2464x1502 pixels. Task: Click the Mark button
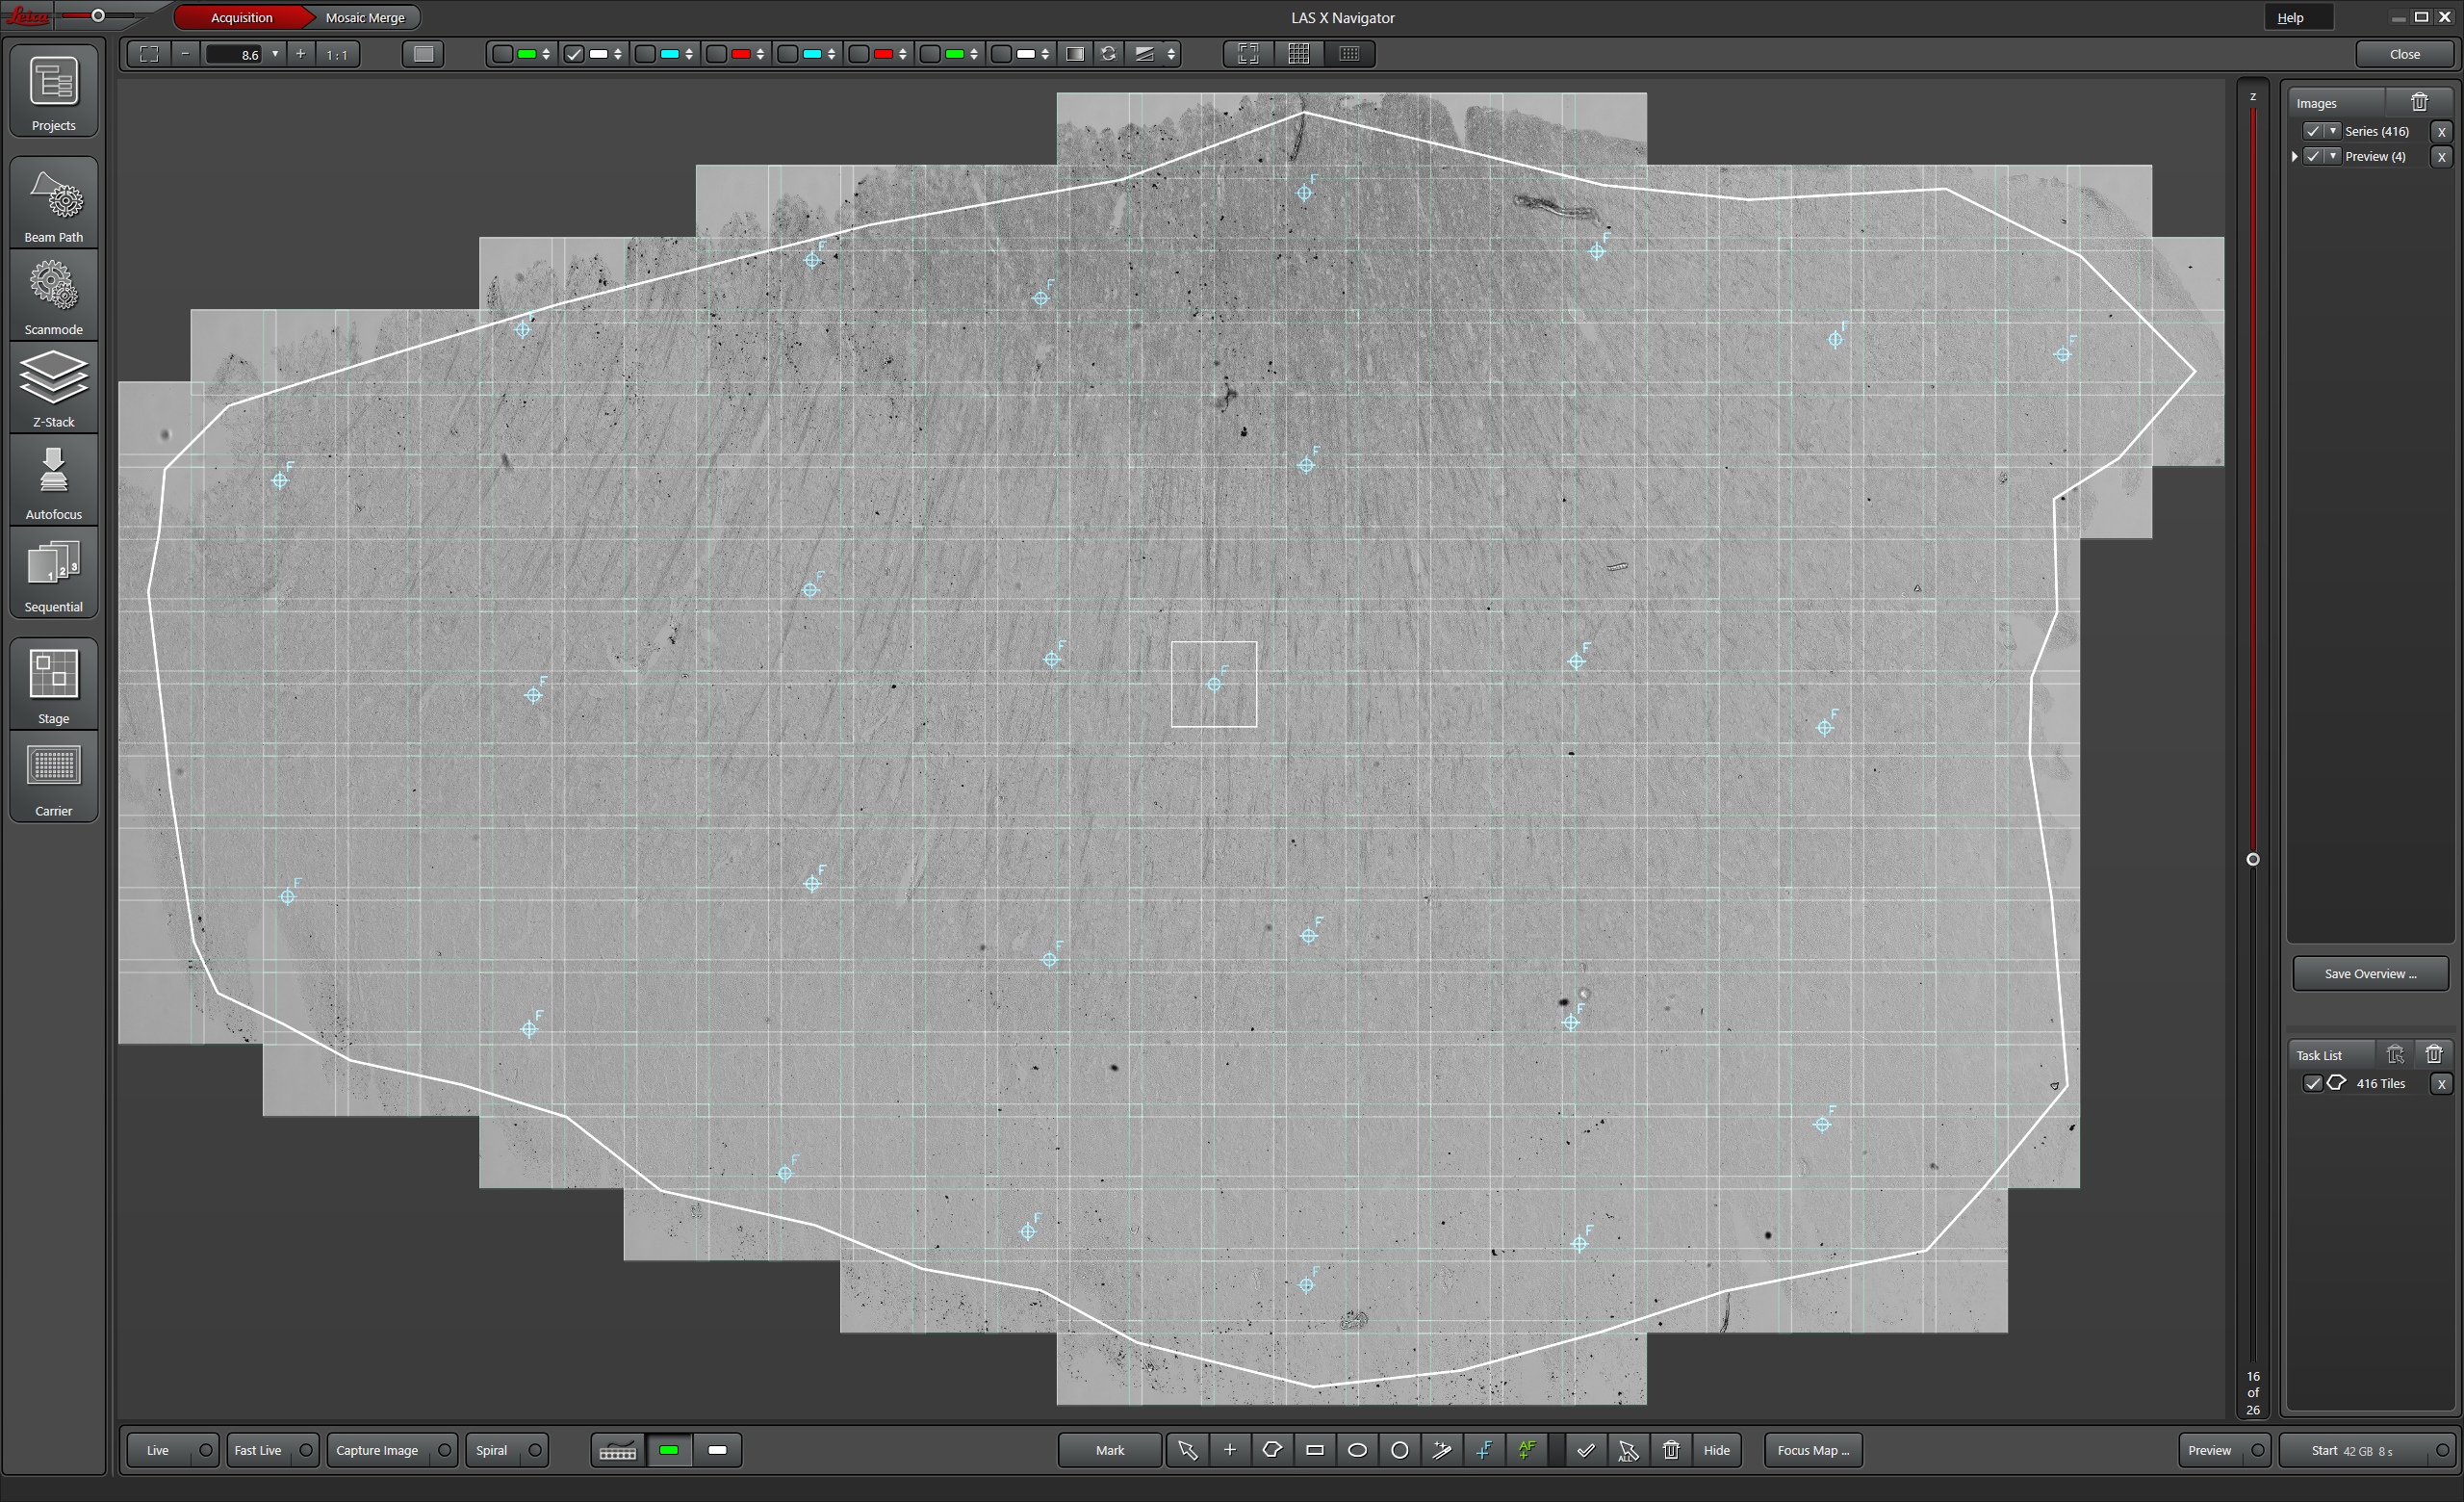point(1110,1450)
